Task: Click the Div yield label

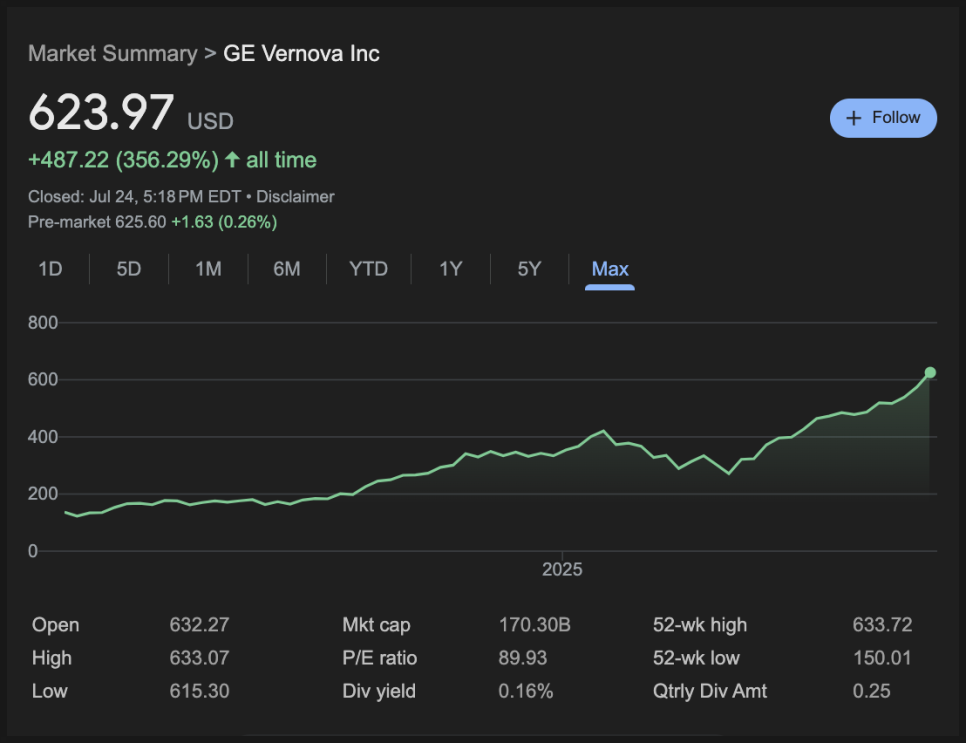Action: pos(379,691)
